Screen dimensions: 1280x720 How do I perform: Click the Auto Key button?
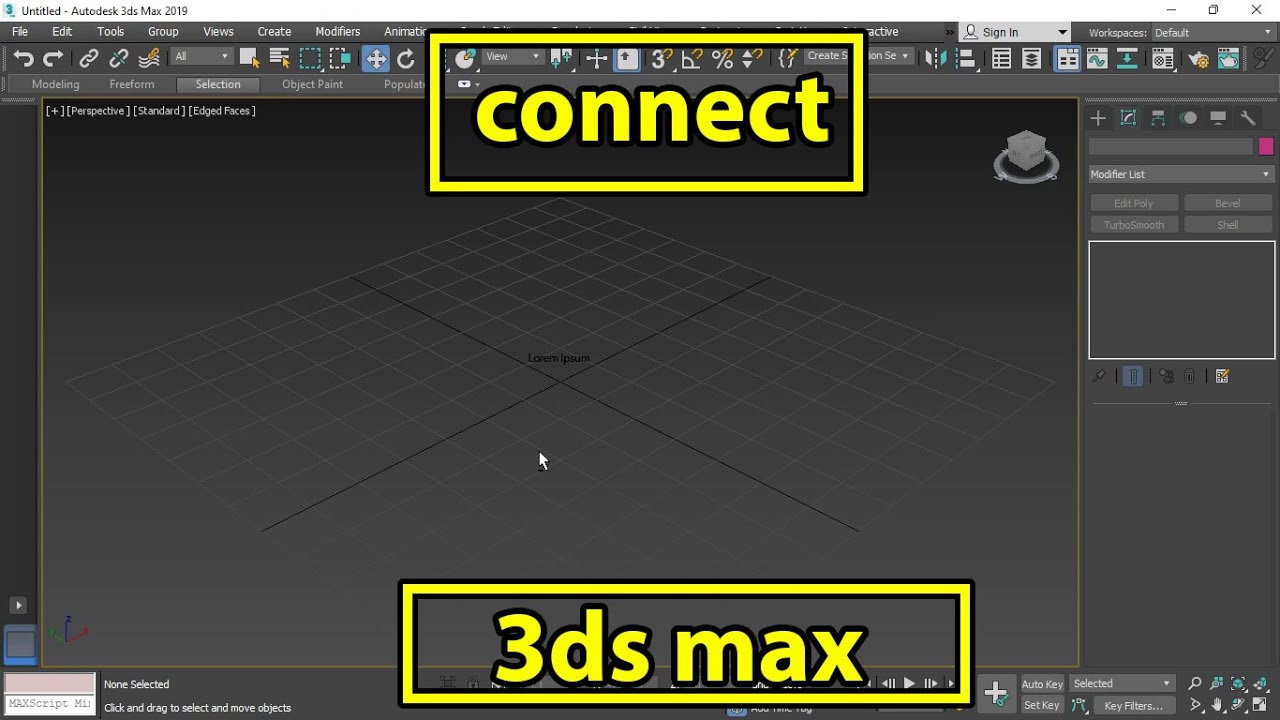click(x=1042, y=684)
